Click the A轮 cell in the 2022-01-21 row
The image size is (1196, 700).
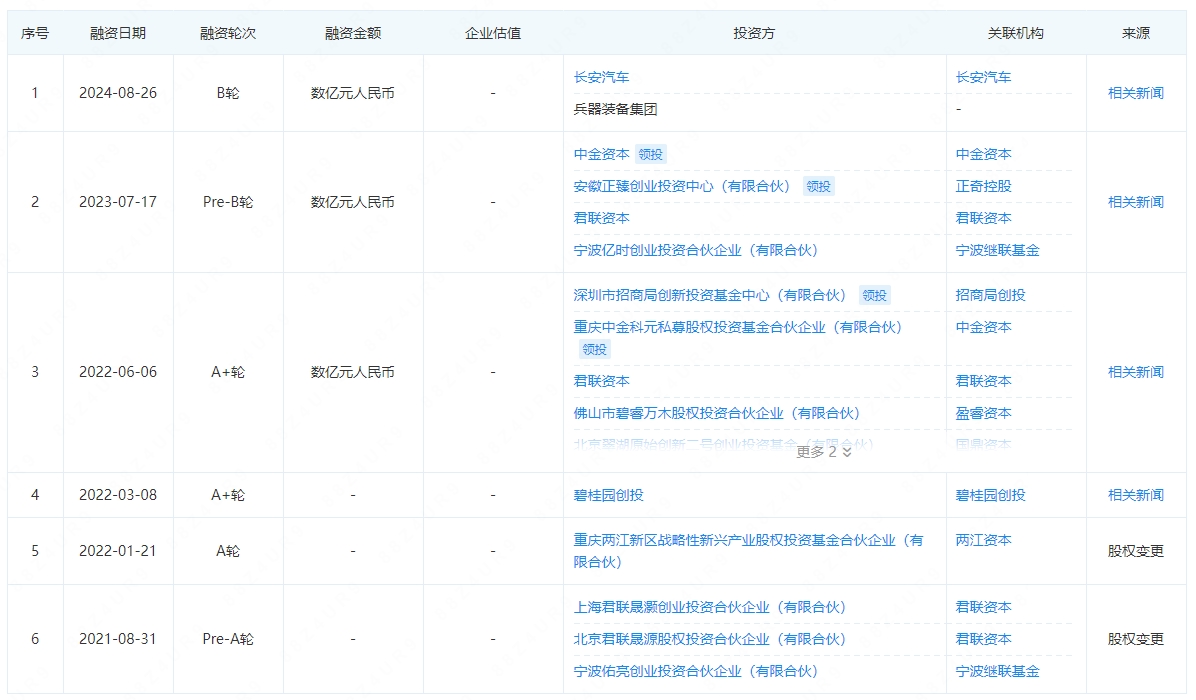227,551
